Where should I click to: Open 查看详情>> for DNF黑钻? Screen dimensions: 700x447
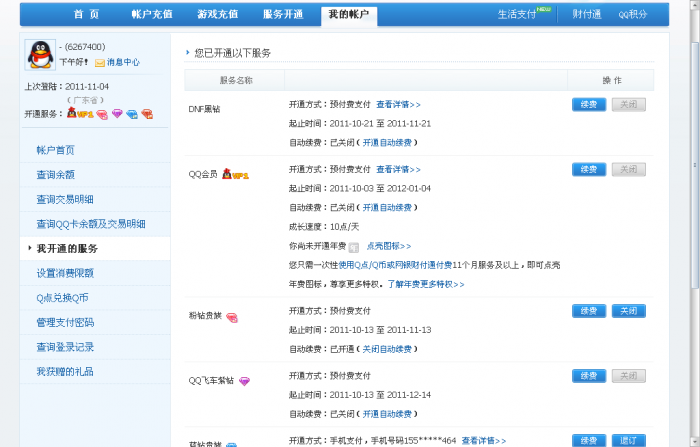coord(398,104)
